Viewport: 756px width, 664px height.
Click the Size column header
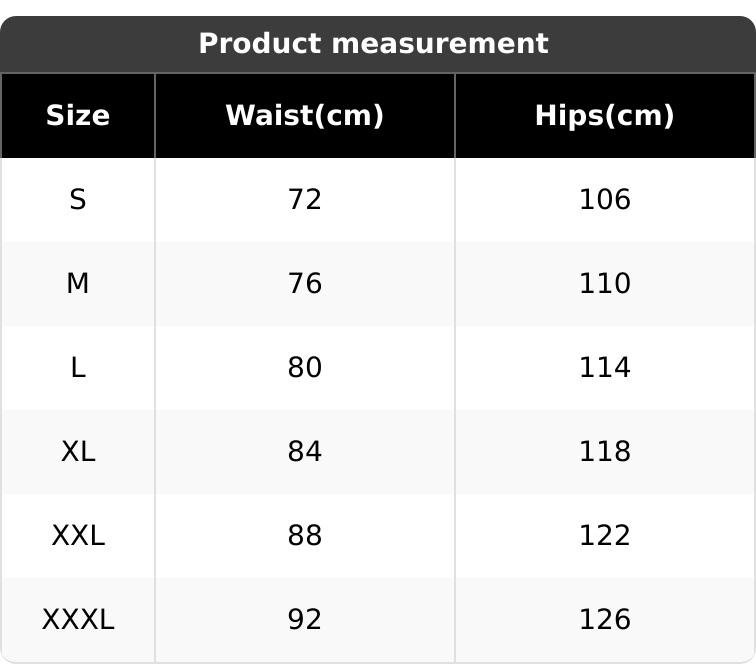click(x=78, y=116)
